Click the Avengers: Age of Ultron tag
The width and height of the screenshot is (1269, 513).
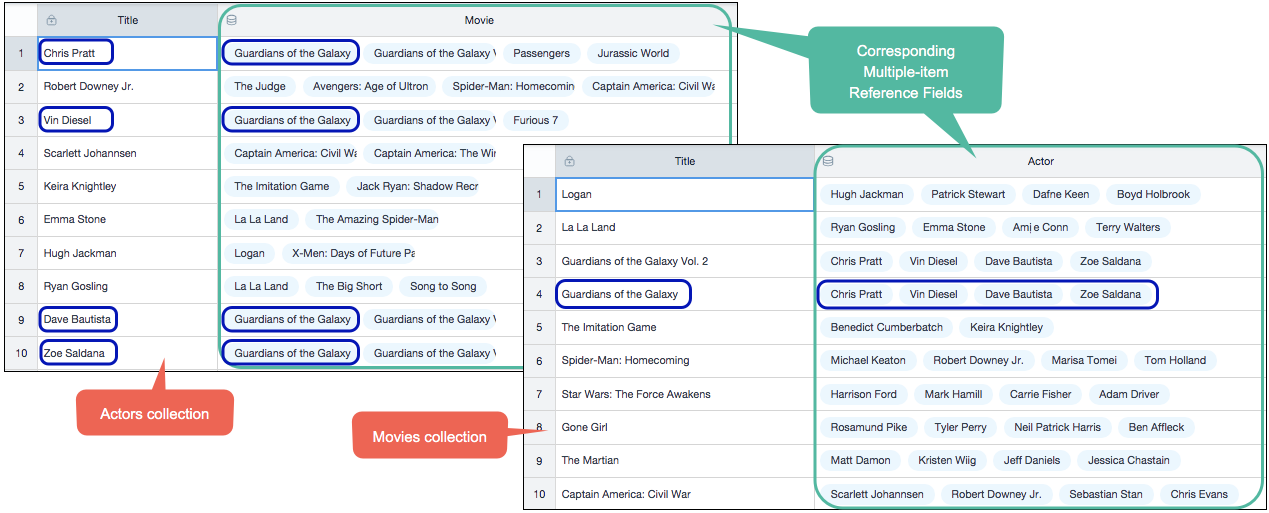pos(370,86)
